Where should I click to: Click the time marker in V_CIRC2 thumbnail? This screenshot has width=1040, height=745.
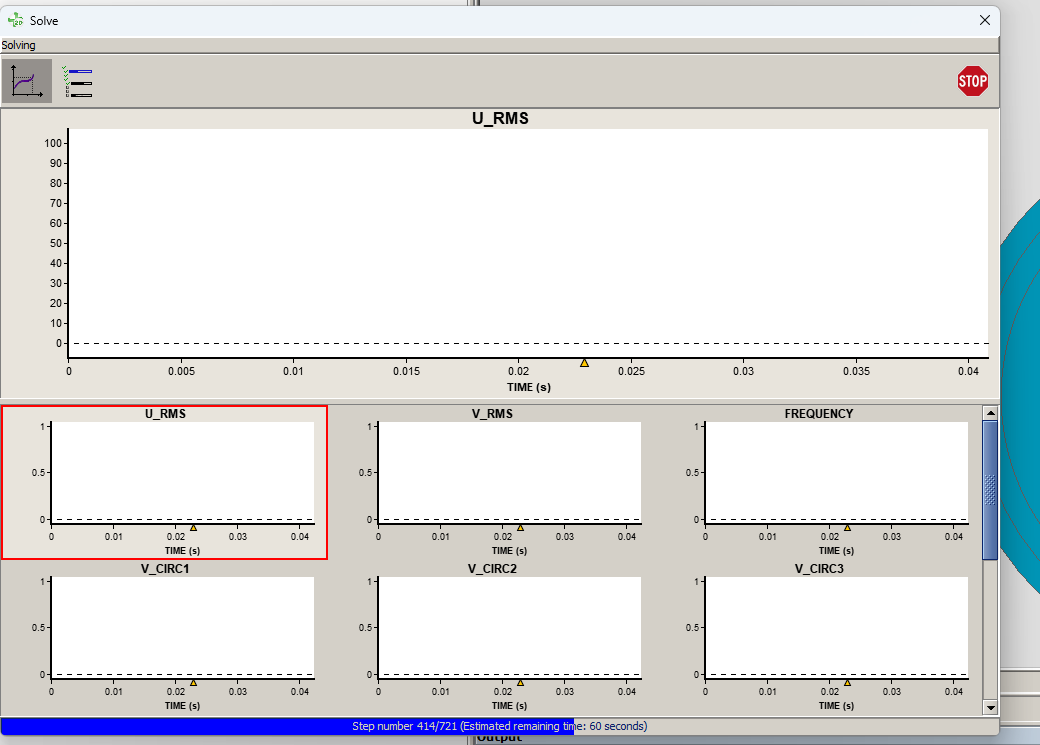(521, 683)
